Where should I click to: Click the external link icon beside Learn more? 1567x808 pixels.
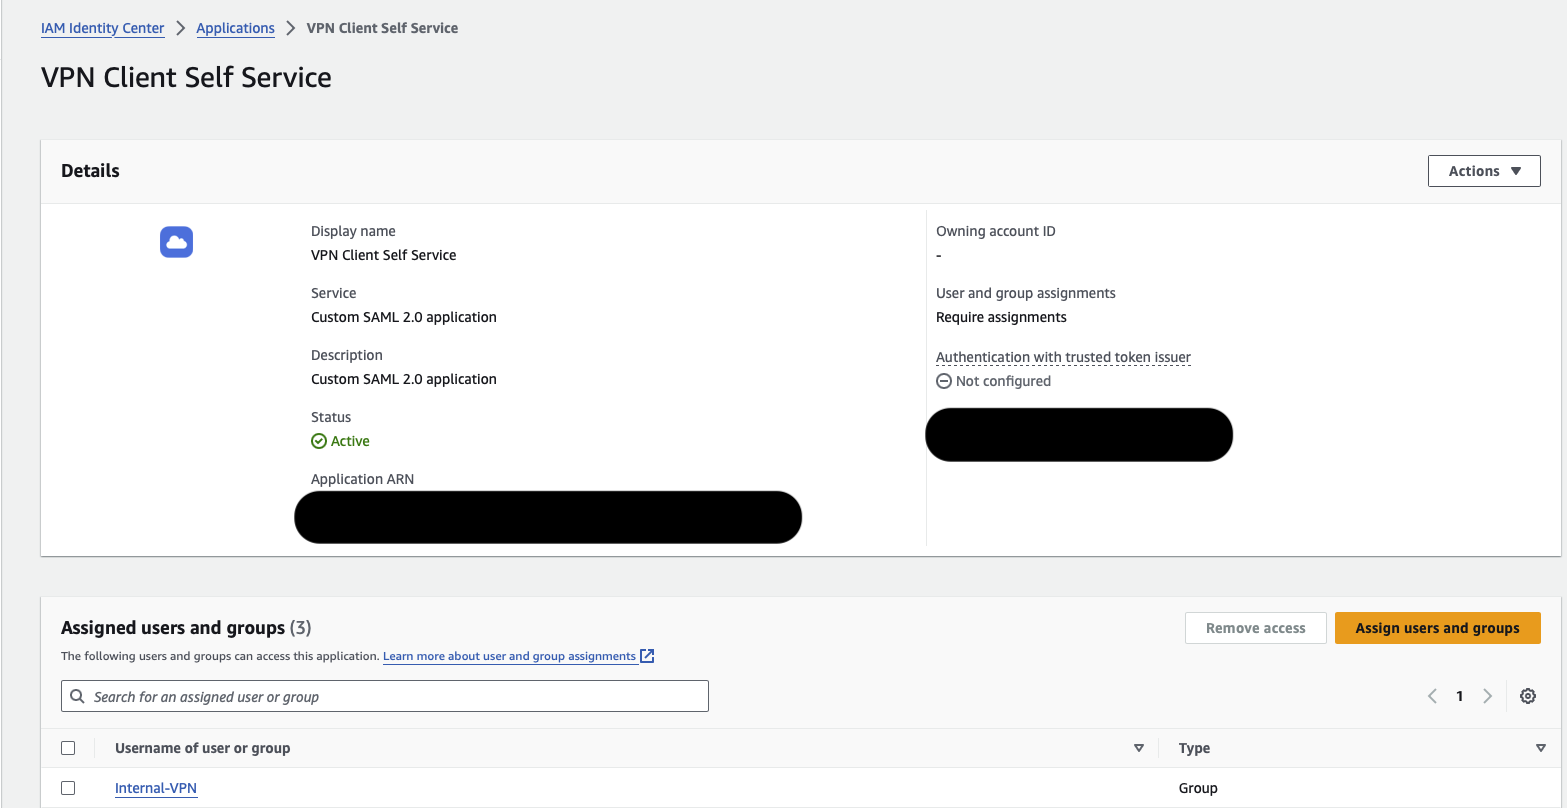(647, 656)
